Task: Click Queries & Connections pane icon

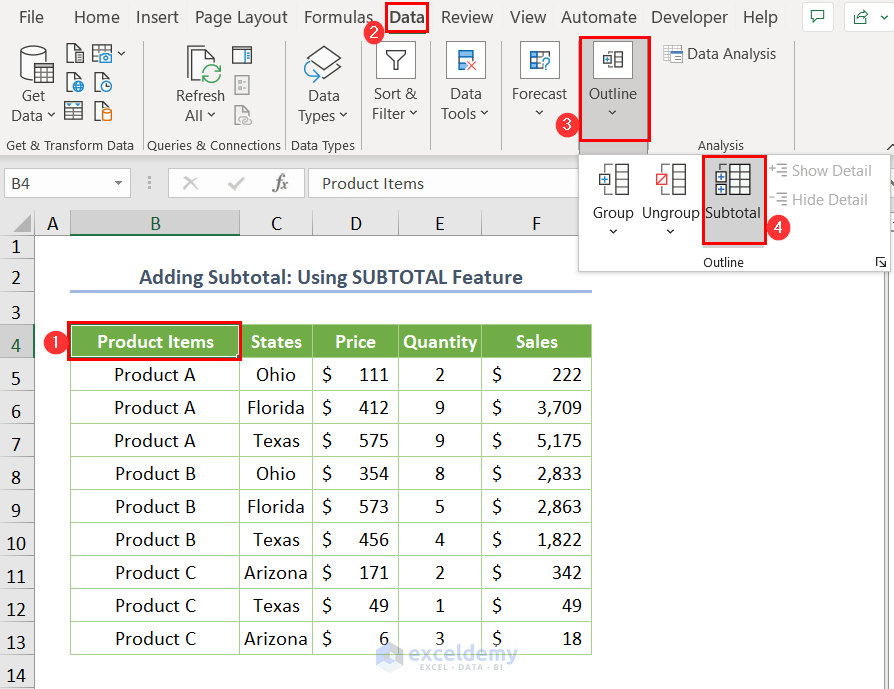Action: (242, 55)
